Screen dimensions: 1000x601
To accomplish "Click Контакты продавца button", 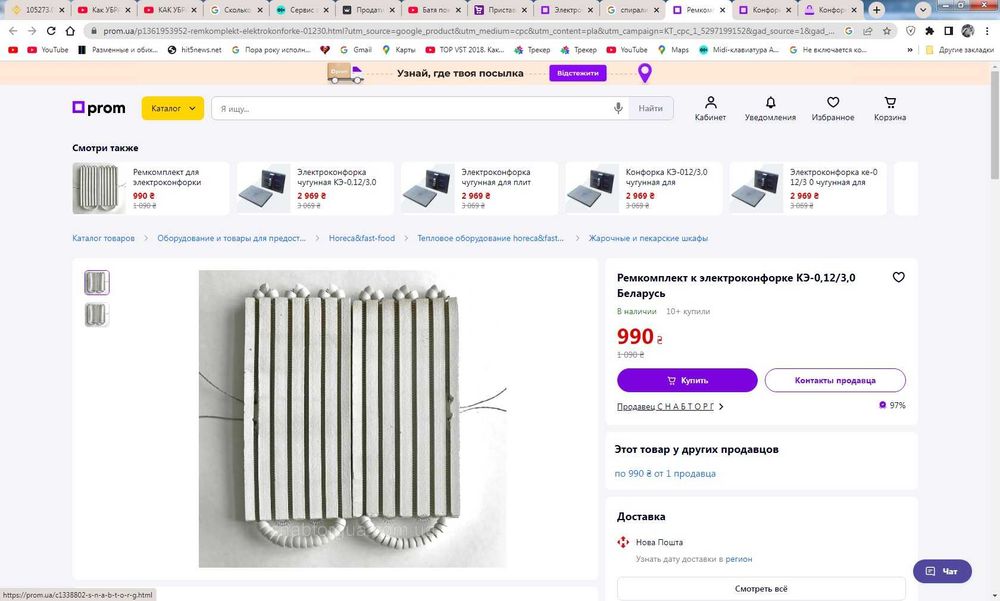I will coord(835,380).
